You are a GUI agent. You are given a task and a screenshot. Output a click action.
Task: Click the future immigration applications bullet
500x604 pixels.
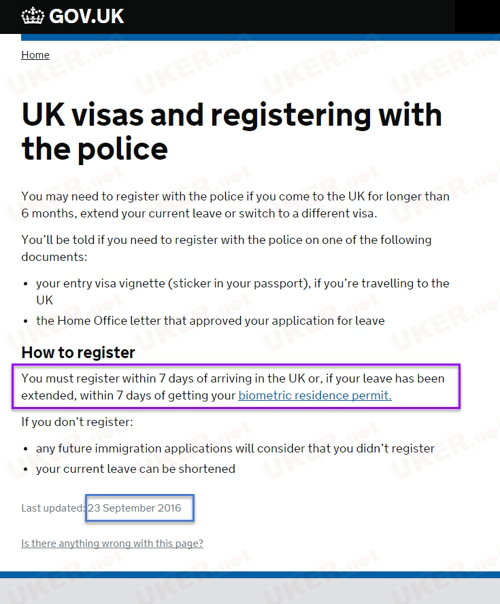pyautogui.click(x=235, y=448)
